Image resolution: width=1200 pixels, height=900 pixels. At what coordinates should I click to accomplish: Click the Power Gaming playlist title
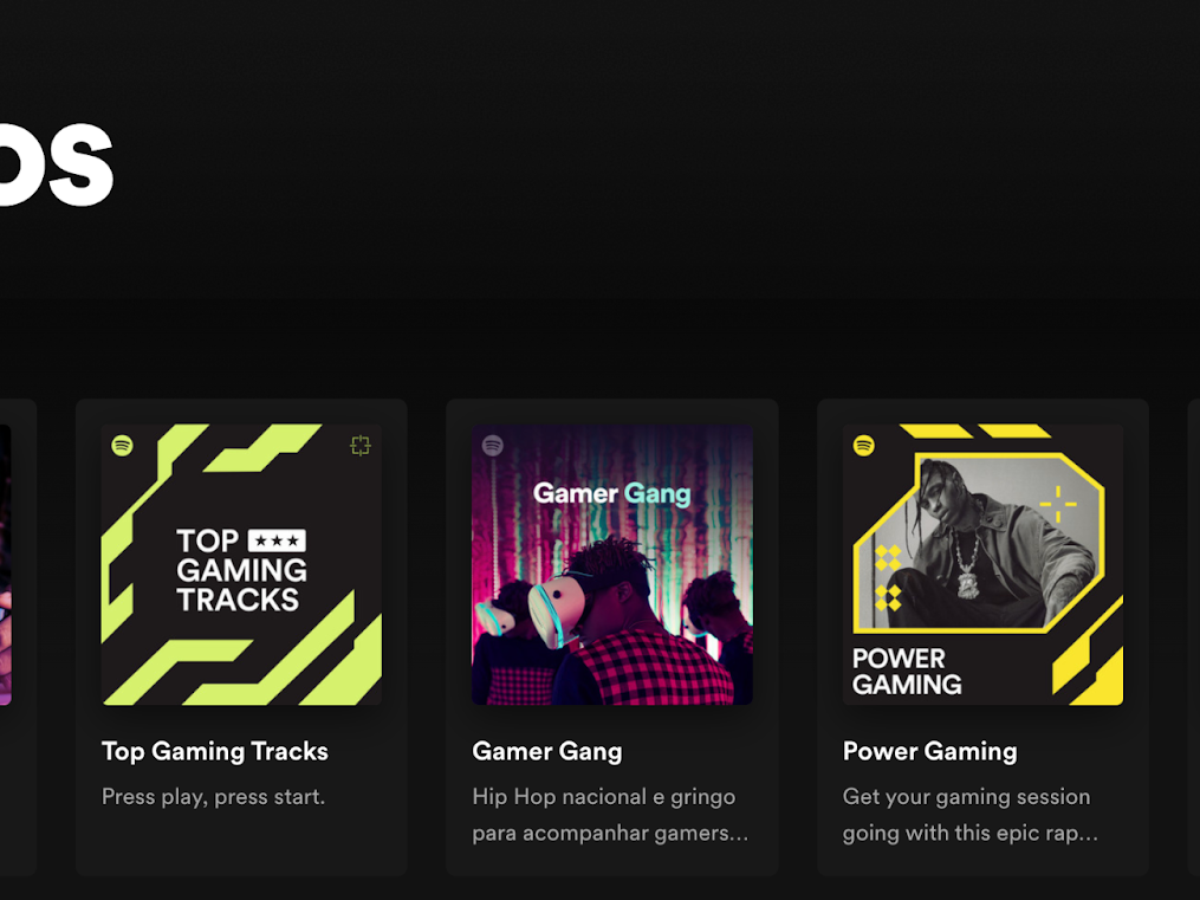coord(930,752)
